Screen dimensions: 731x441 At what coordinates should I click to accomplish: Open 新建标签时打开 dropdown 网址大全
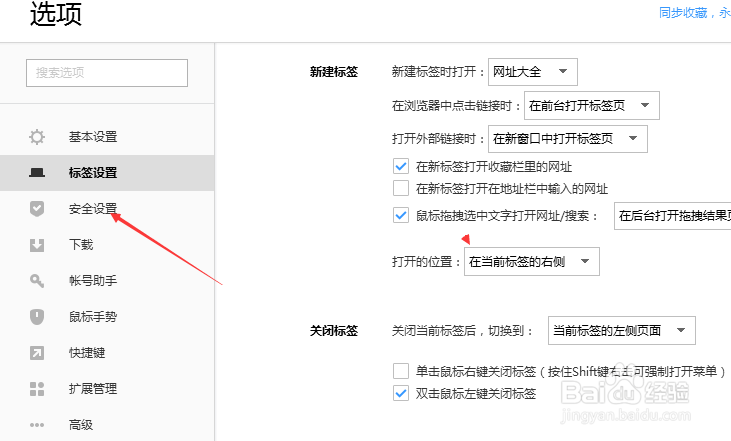click(x=533, y=72)
